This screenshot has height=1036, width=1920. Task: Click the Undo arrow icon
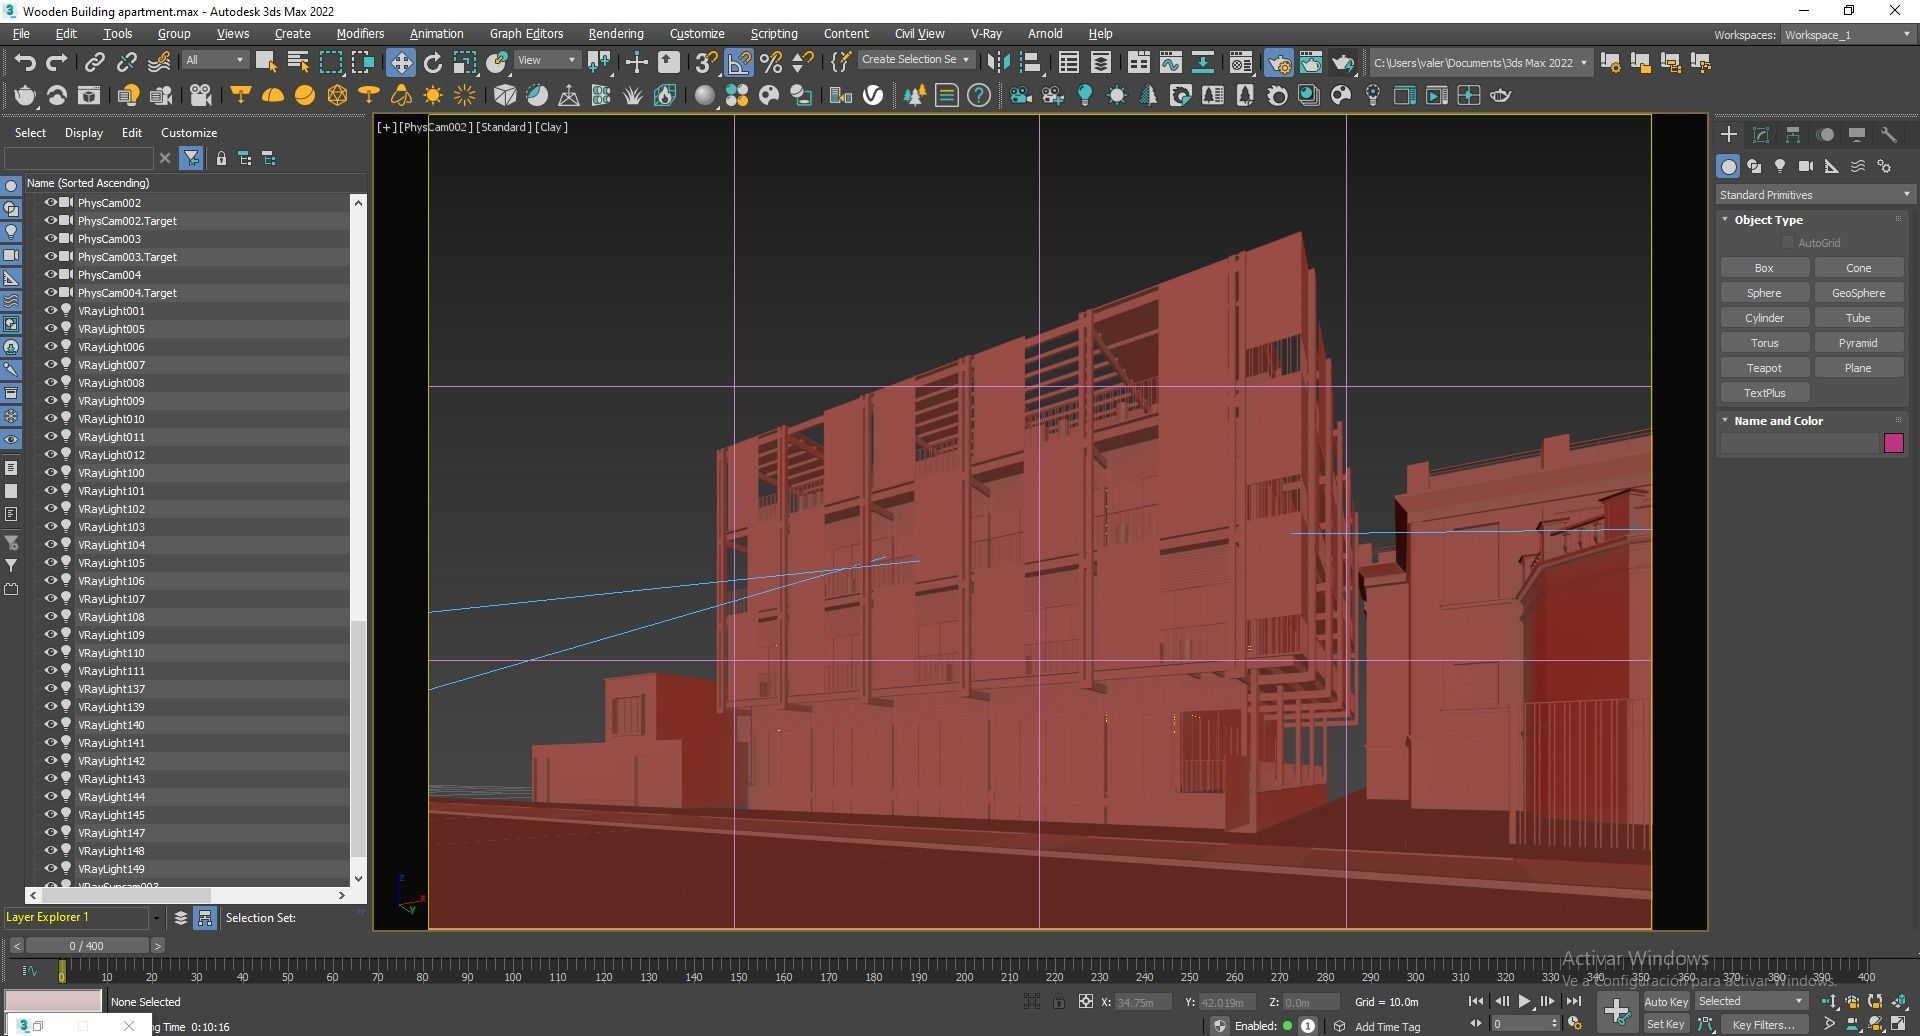tap(25, 63)
